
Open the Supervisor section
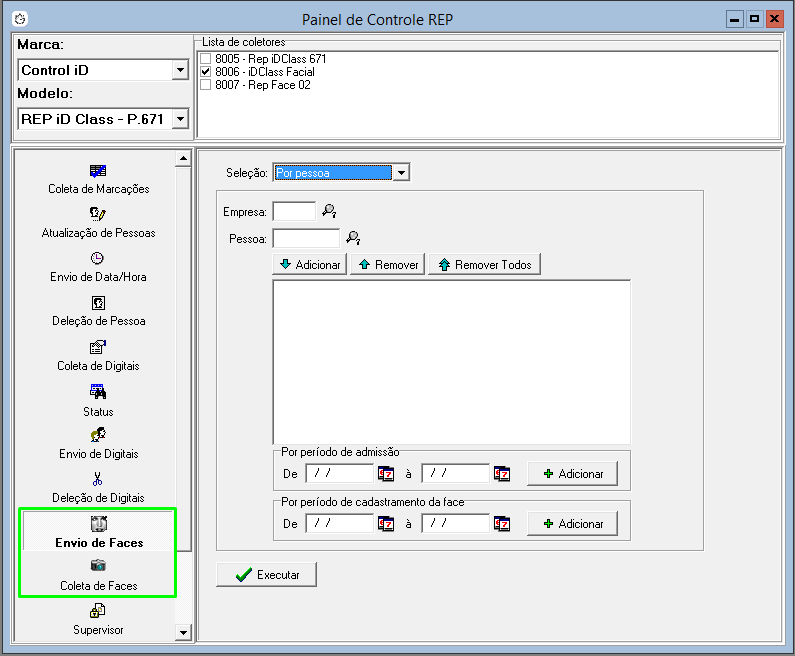click(98, 619)
